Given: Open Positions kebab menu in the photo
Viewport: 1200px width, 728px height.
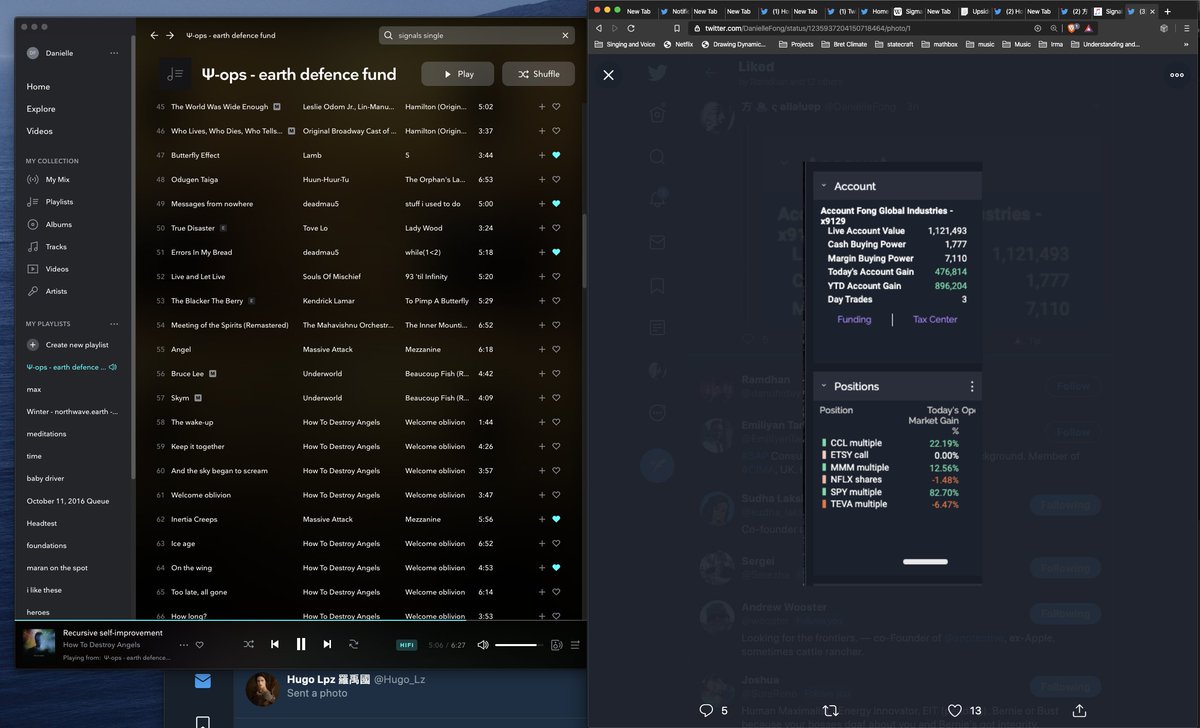Looking at the screenshot, I should [971, 386].
